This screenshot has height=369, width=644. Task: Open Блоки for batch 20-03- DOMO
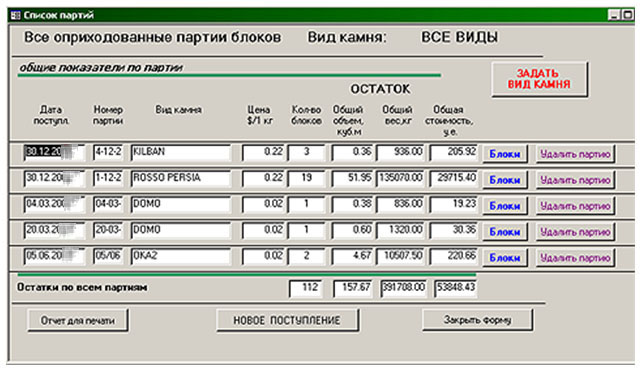505,232
